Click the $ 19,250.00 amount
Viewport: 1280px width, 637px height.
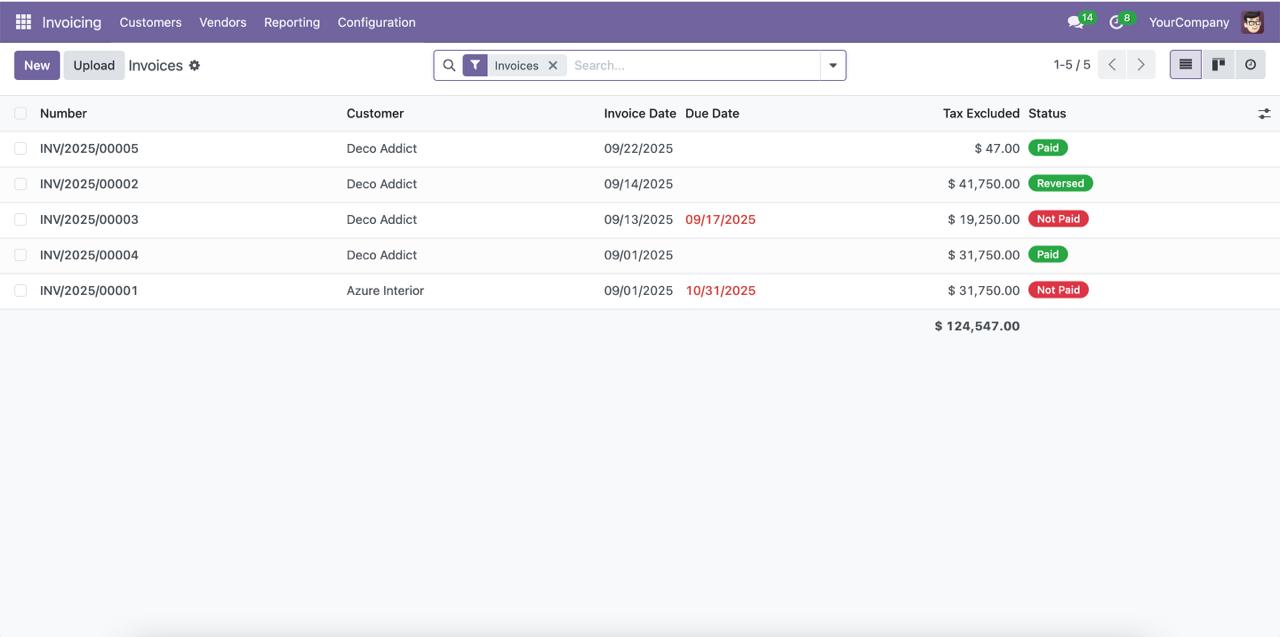point(984,219)
